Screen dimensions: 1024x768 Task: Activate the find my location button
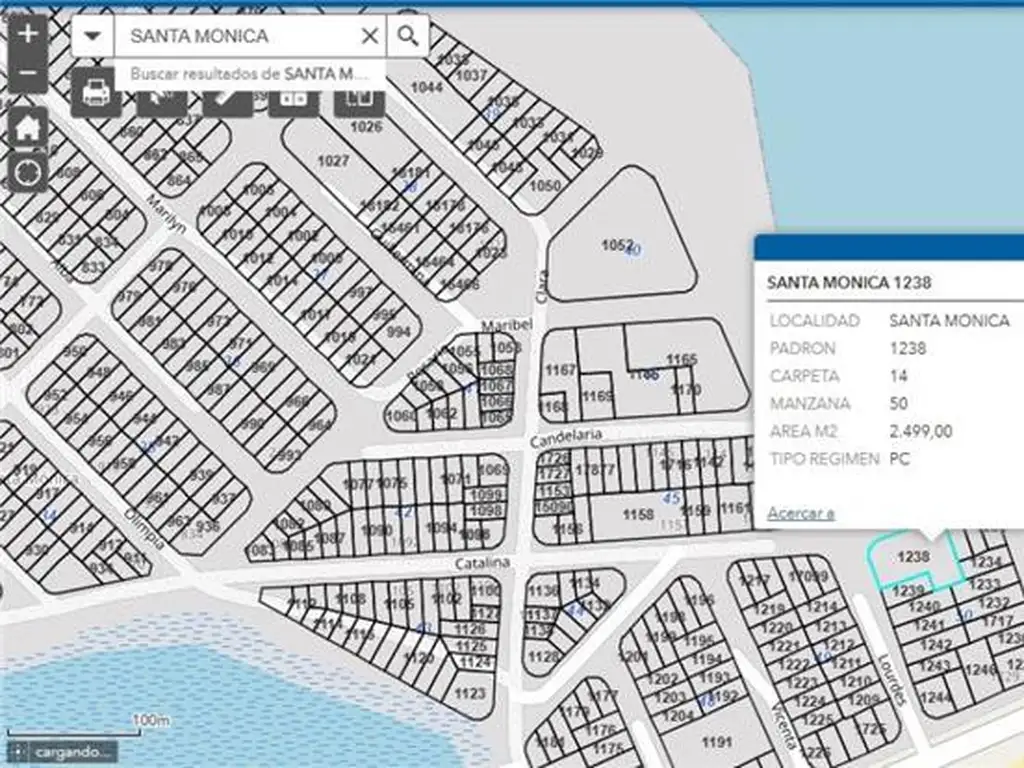(x=28, y=172)
